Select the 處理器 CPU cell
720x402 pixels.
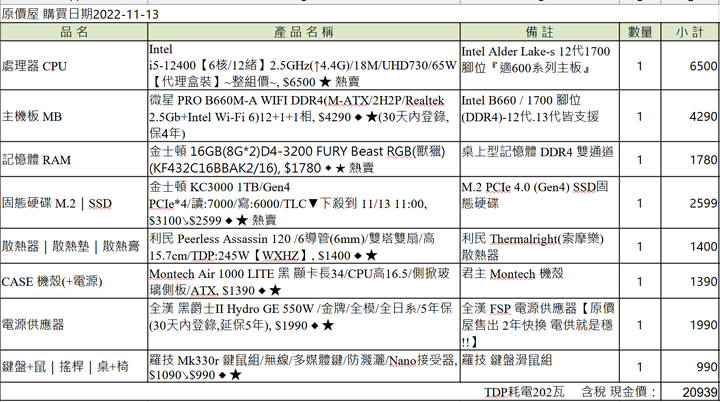[x=74, y=66]
